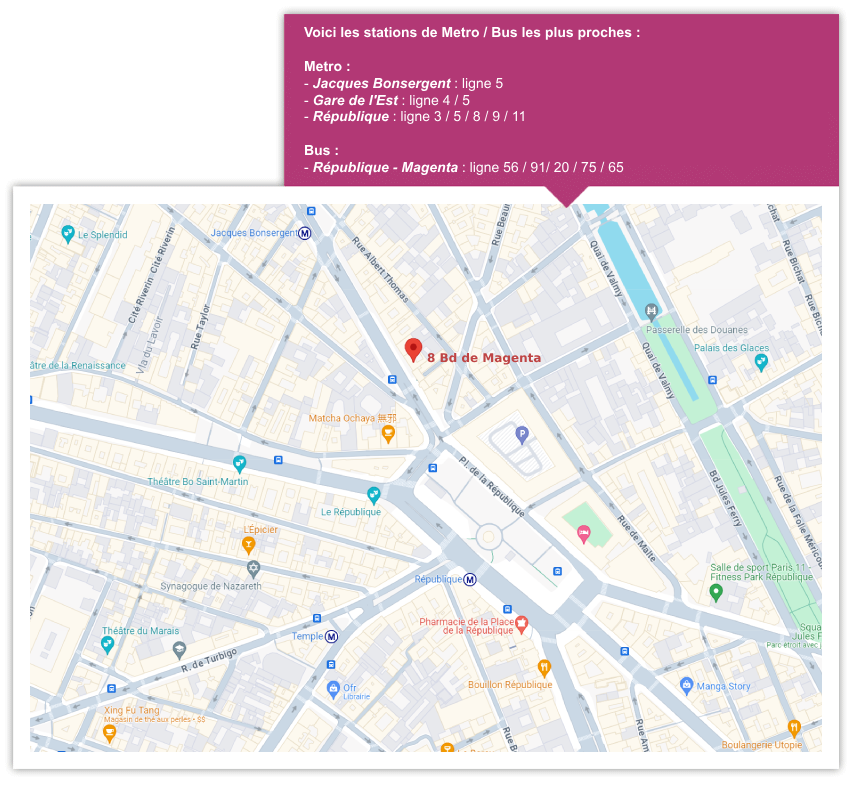The width and height of the screenshot is (855, 787).
Task: Click the Le République venue marker
Action: click(x=374, y=495)
